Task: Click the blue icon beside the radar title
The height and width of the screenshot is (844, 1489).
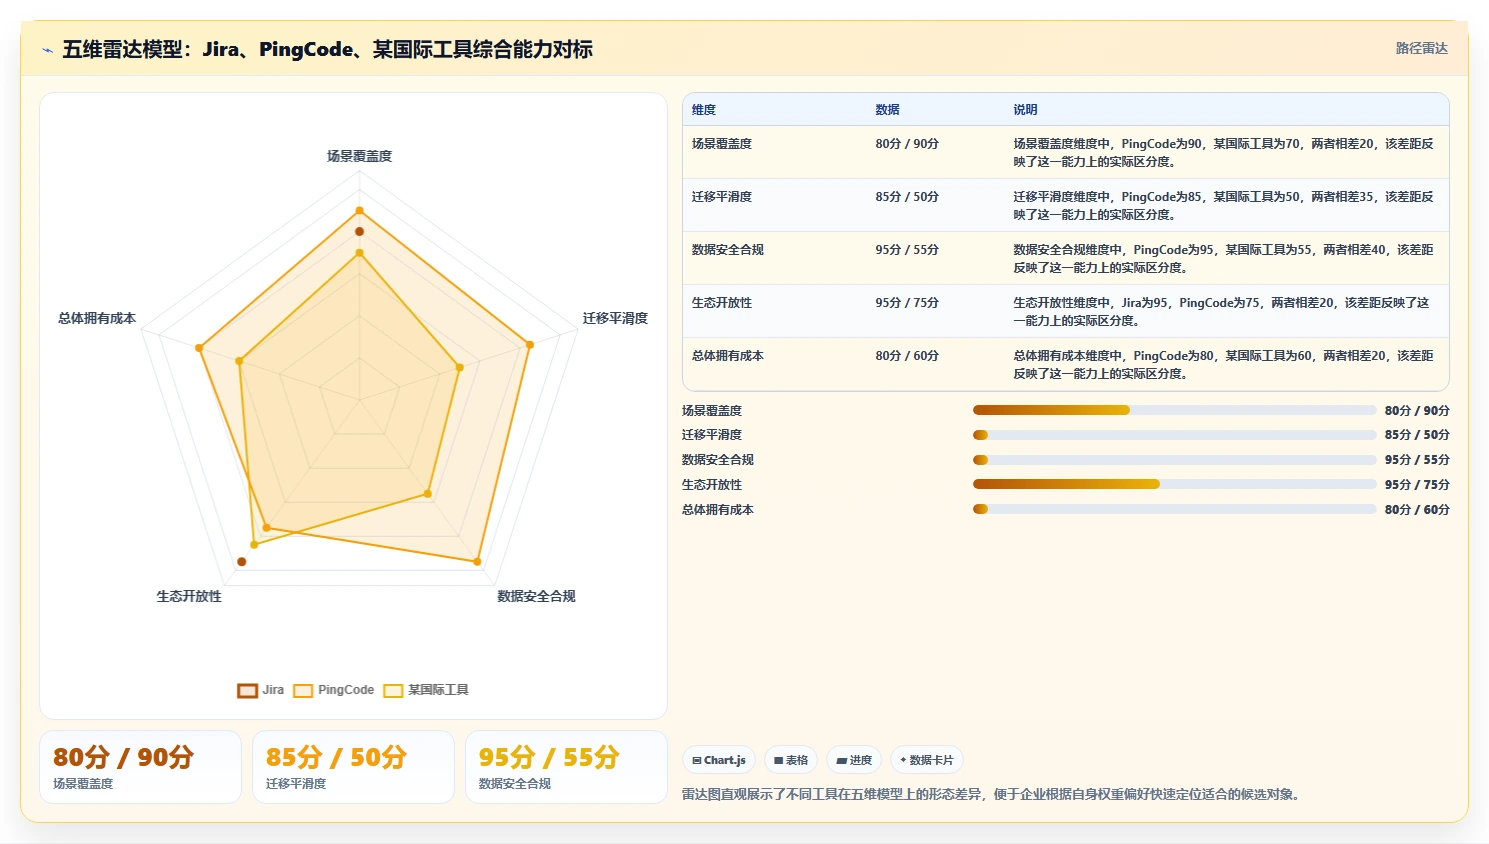Action: click(47, 50)
